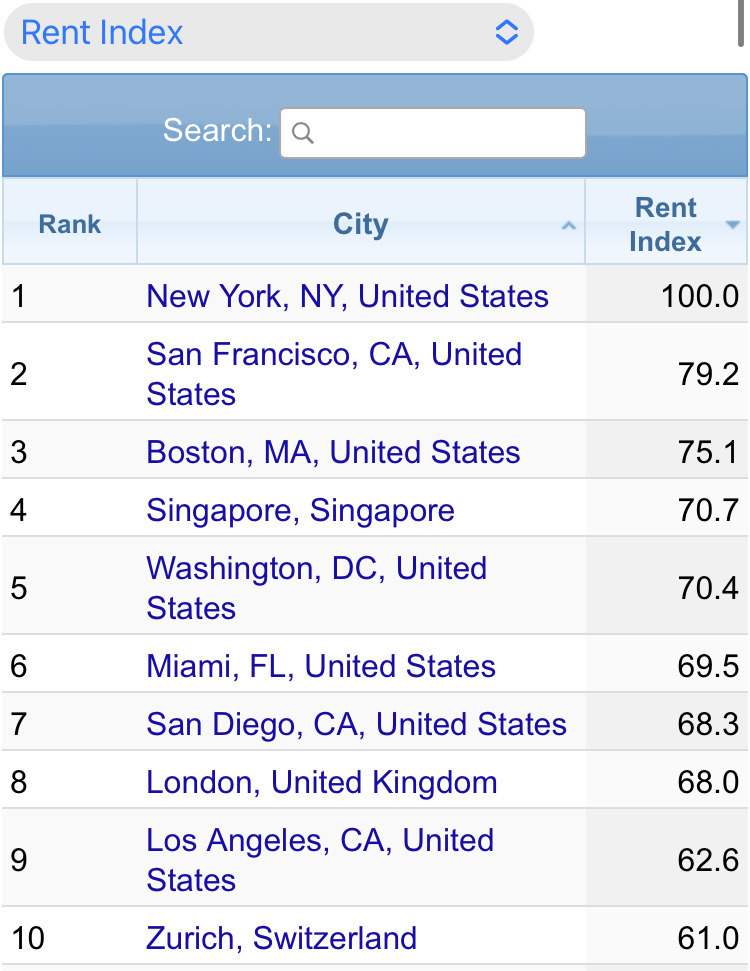Select the Singapore, Singapore city link

coord(300,510)
